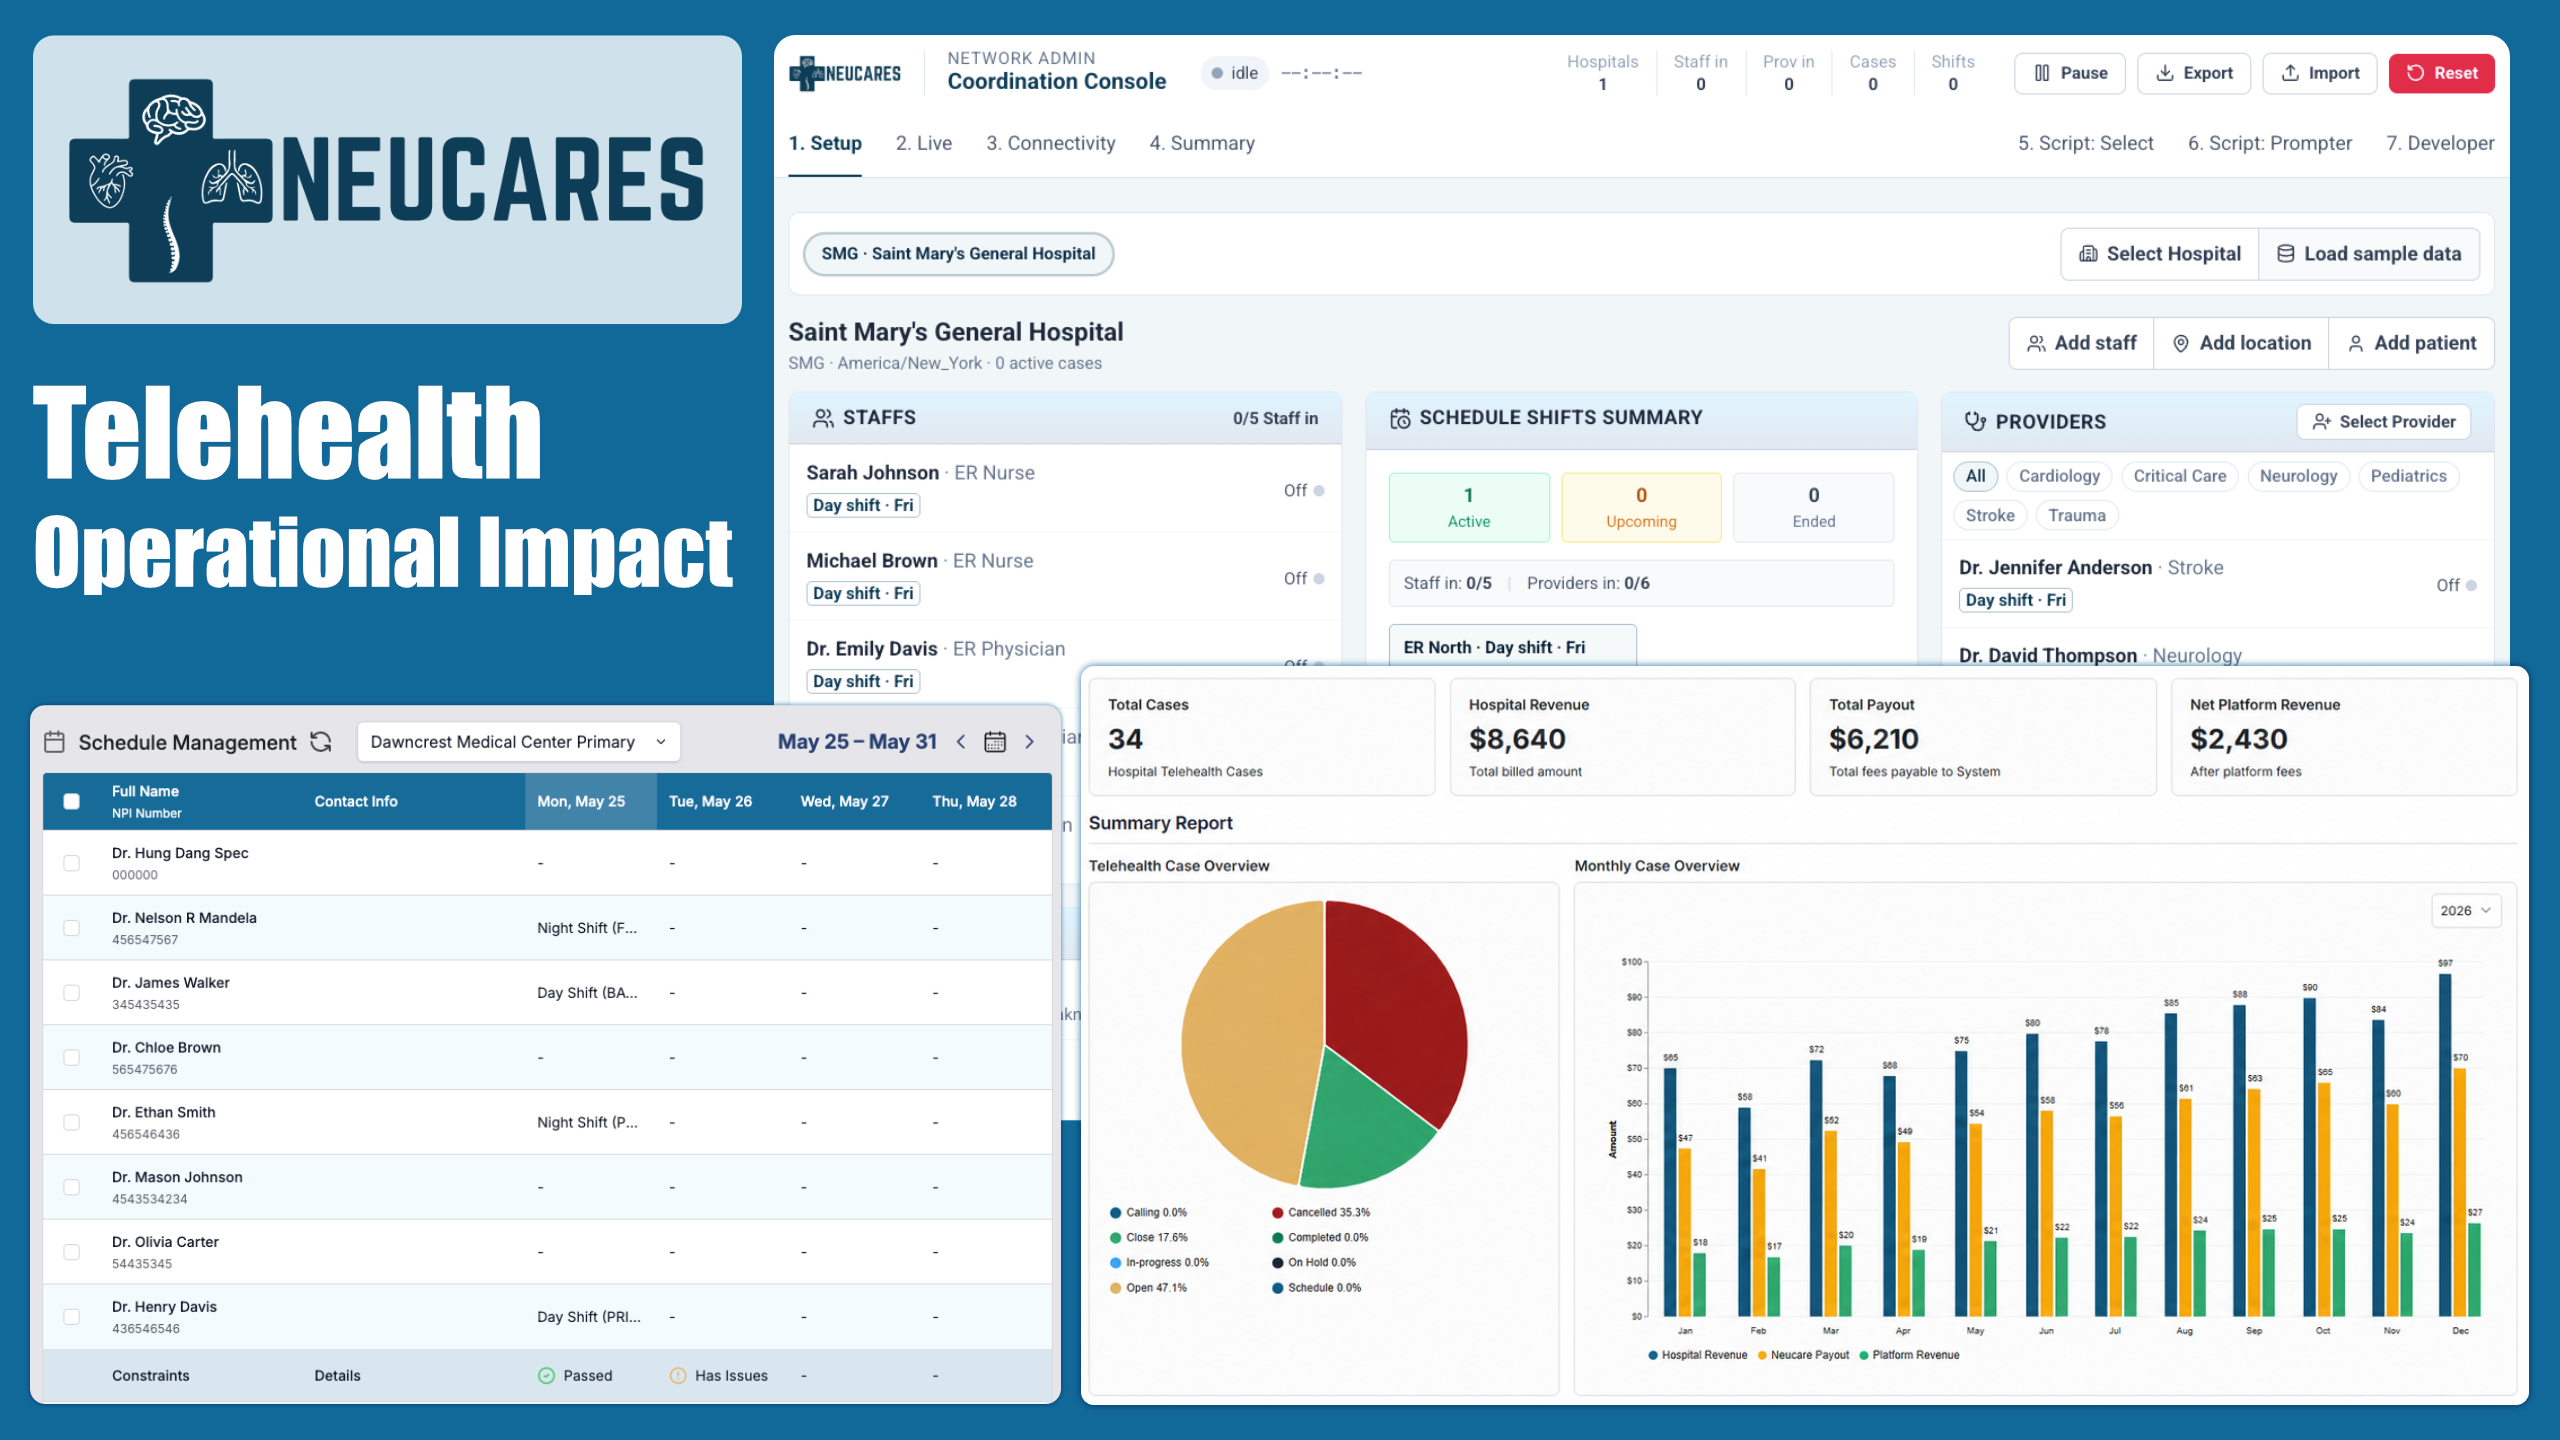Click the Pause button icon
Viewport: 2560px width, 1440px height.
(x=2042, y=73)
